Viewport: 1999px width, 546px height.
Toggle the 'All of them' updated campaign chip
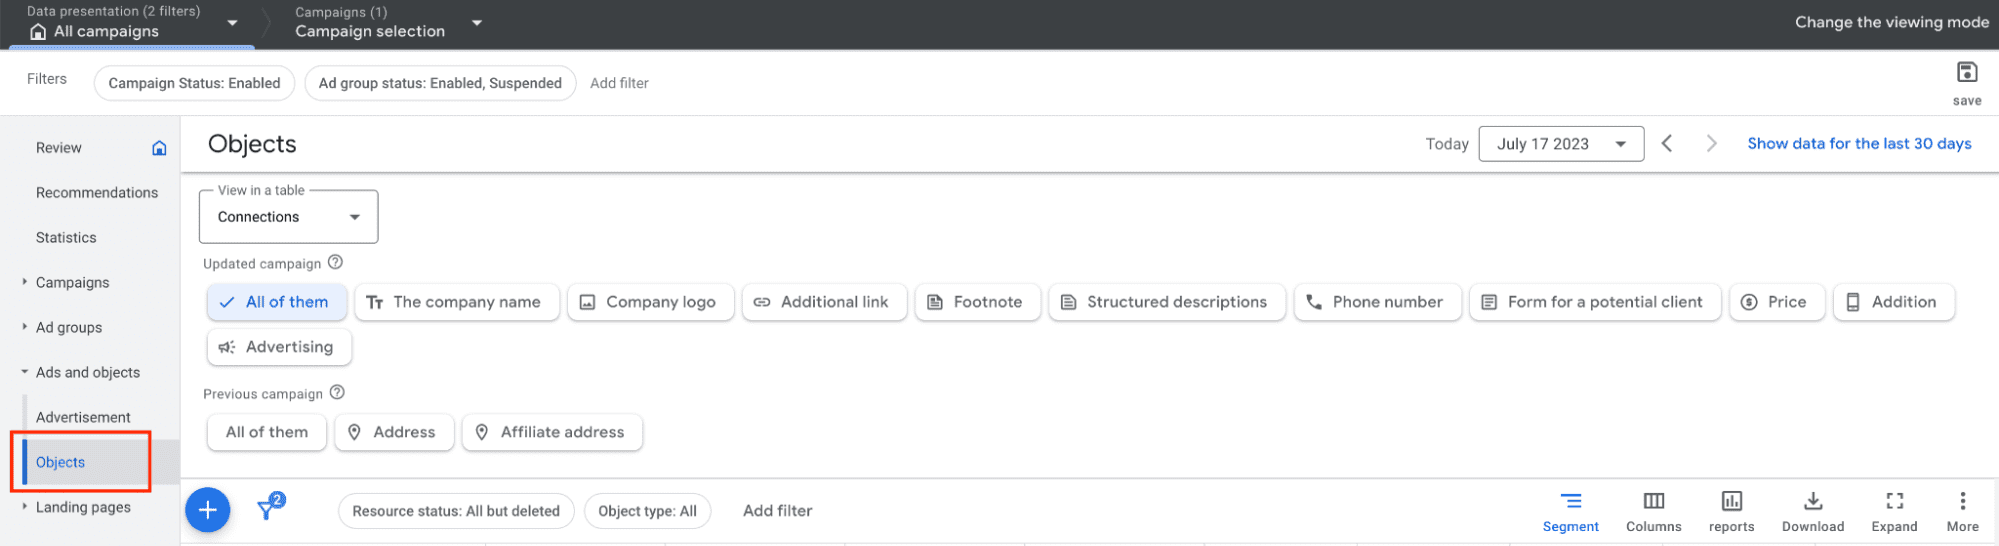coord(277,302)
